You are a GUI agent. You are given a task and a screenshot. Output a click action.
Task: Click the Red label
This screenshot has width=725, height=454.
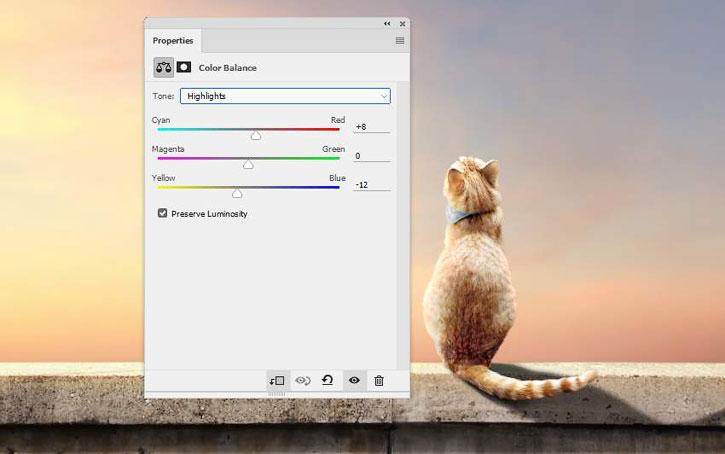coord(338,120)
